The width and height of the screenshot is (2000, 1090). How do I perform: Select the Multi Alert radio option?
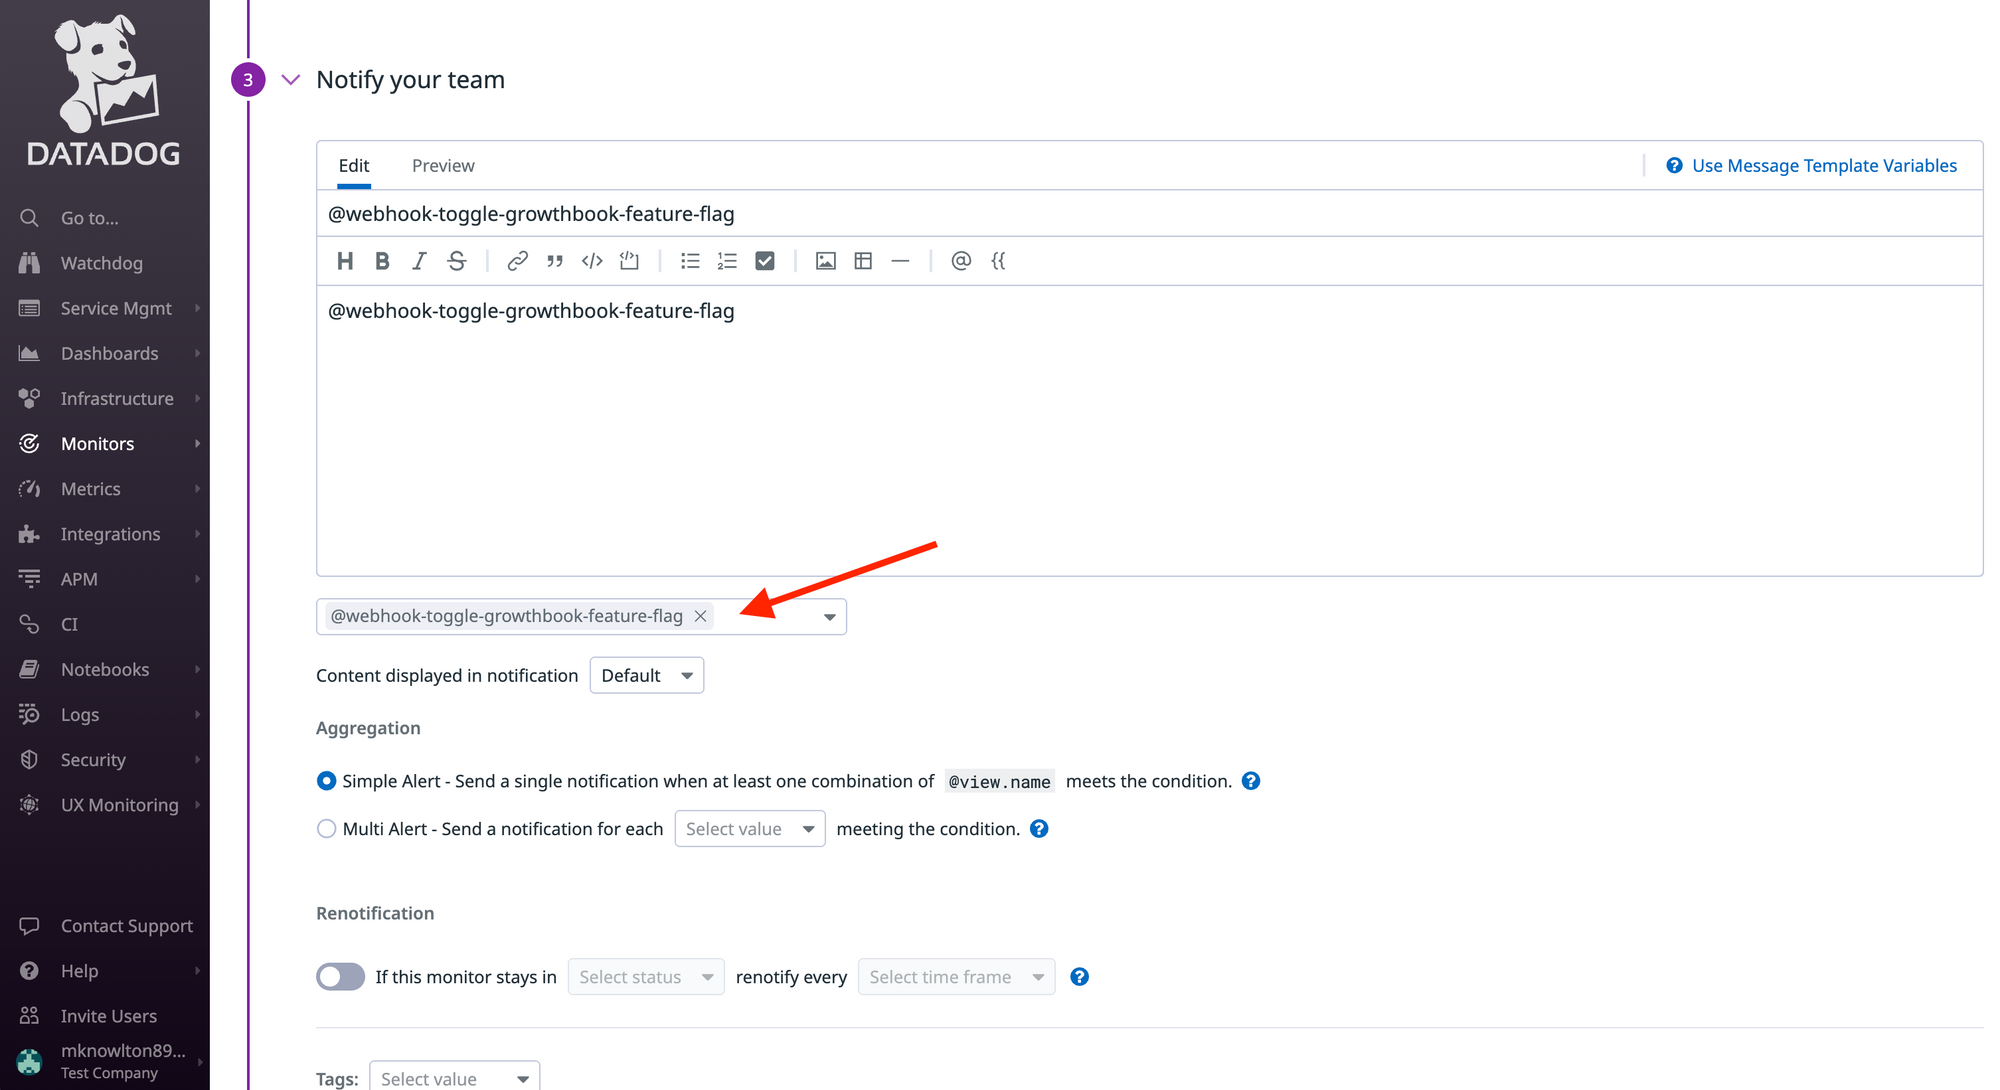click(x=326, y=829)
